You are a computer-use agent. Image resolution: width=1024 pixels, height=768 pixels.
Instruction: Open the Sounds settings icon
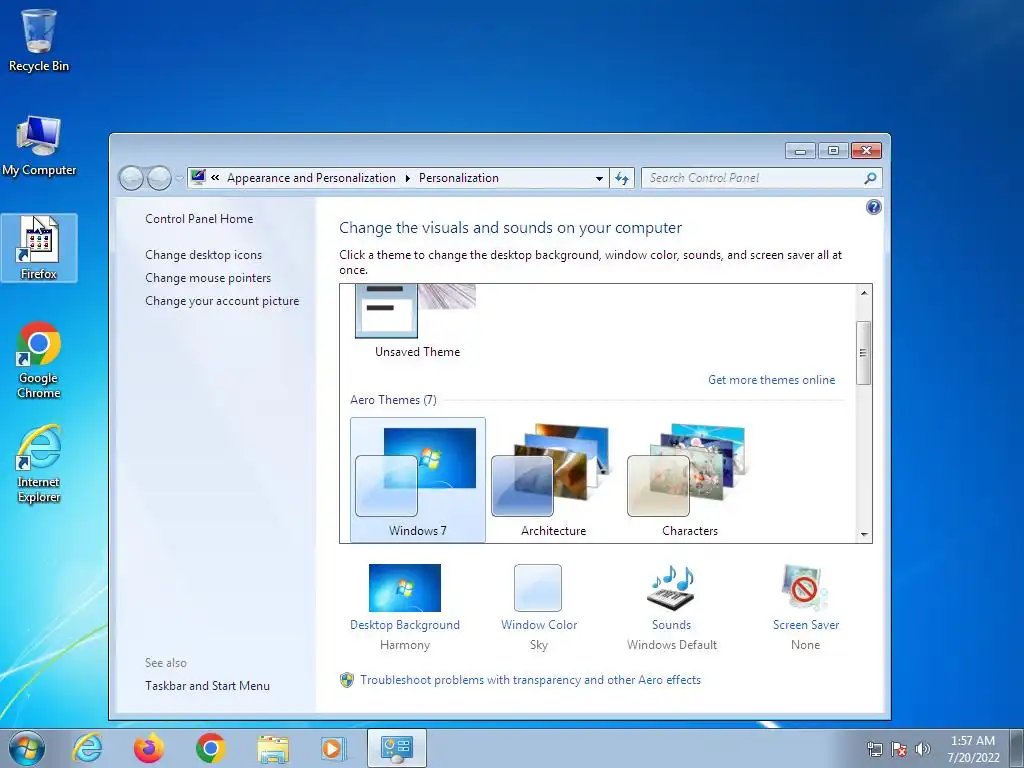[671, 588]
